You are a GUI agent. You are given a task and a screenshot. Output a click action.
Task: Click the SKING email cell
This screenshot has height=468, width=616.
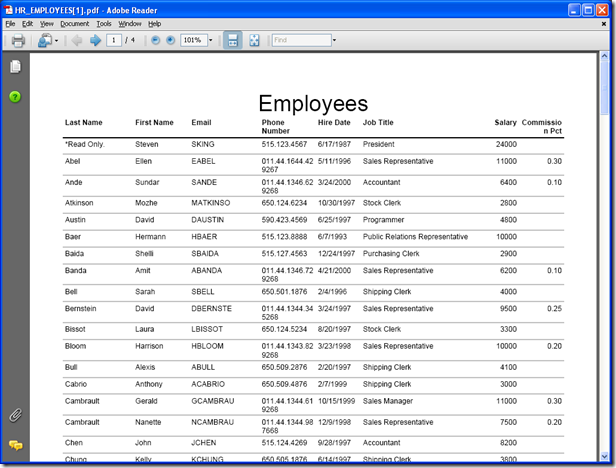point(203,144)
